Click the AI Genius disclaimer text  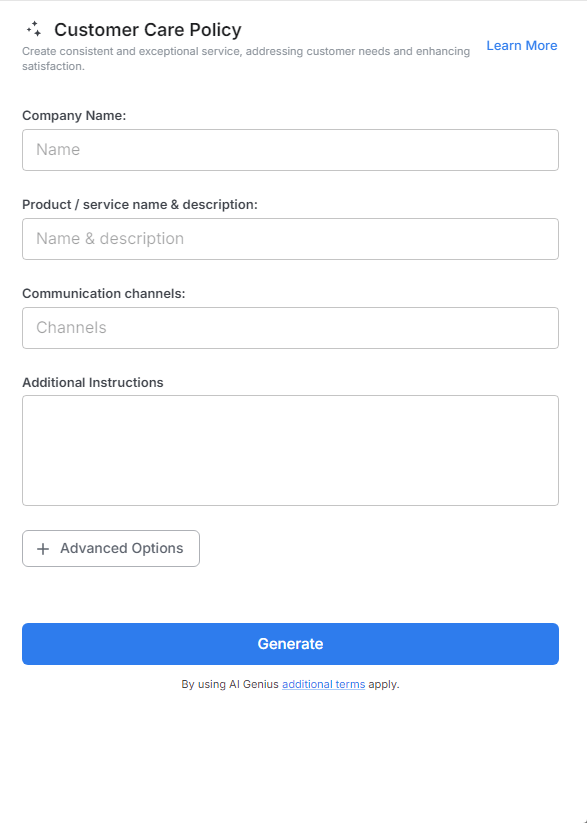click(290, 684)
